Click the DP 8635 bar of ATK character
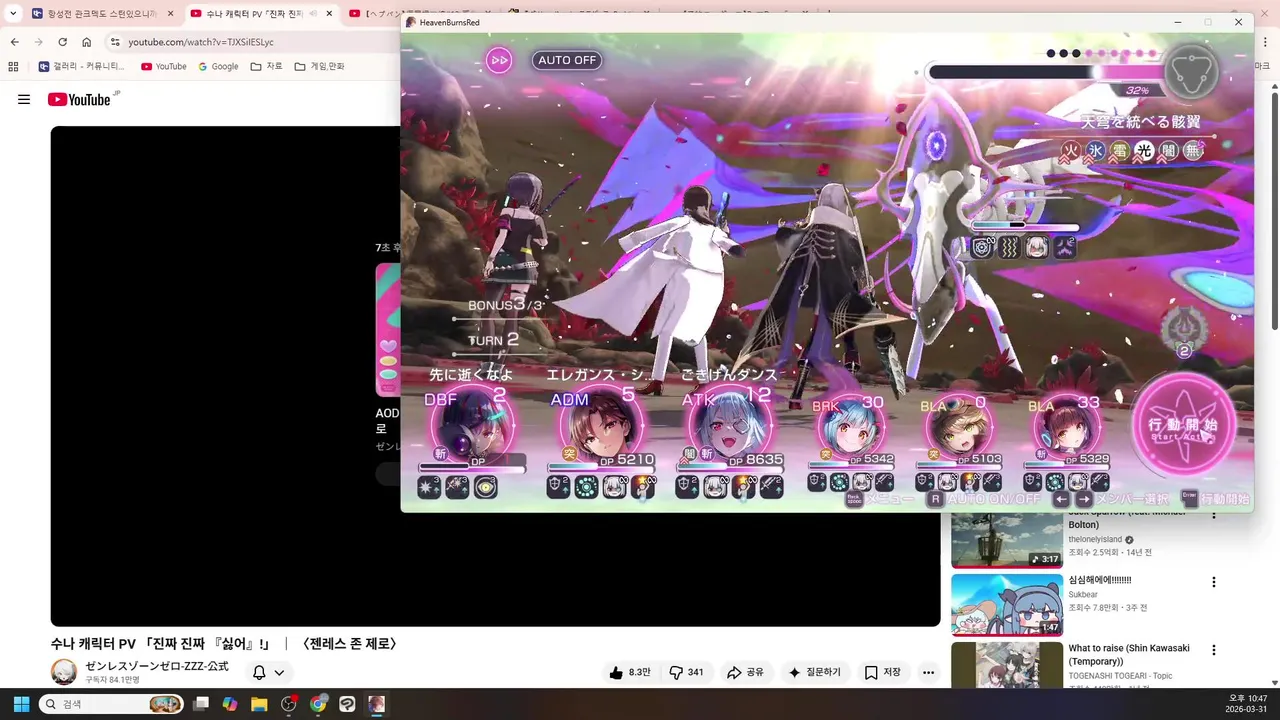Screen dimensions: 1280x720 pos(729,467)
